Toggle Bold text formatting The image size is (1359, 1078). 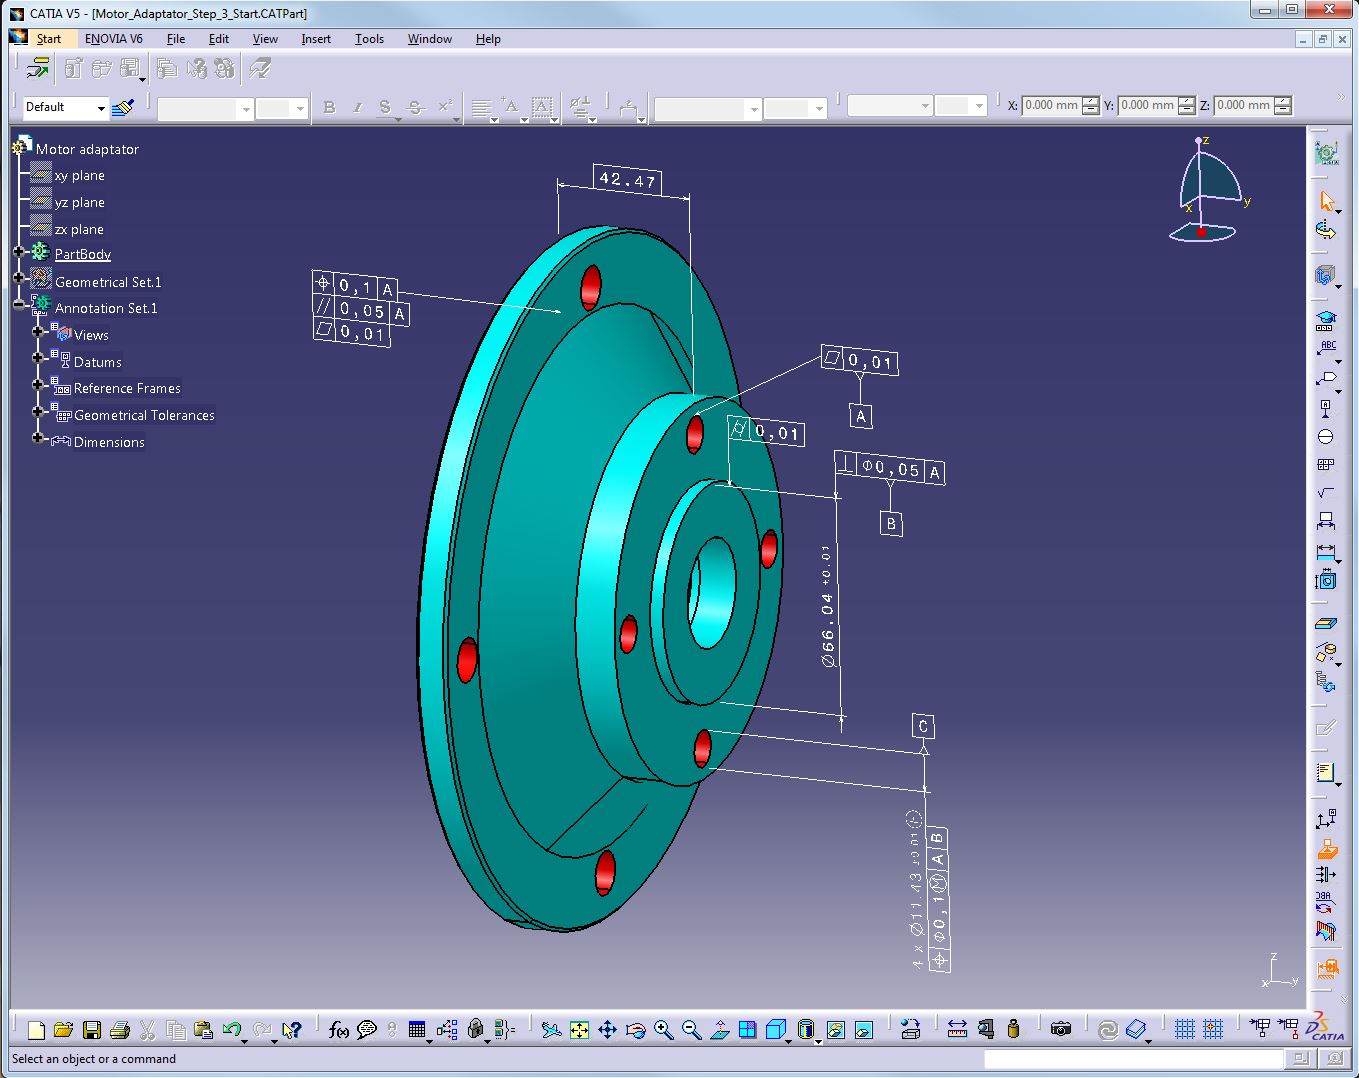click(x=329, y=107)
